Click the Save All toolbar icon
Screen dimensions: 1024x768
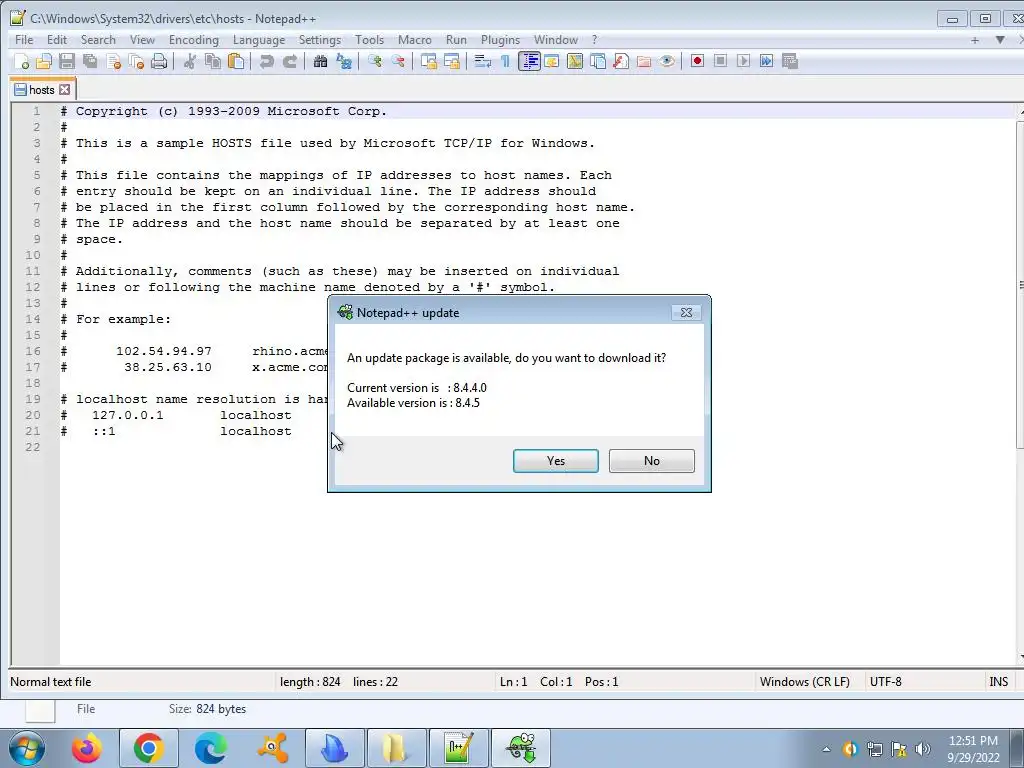pyautogui.click(x=90, y=61)
